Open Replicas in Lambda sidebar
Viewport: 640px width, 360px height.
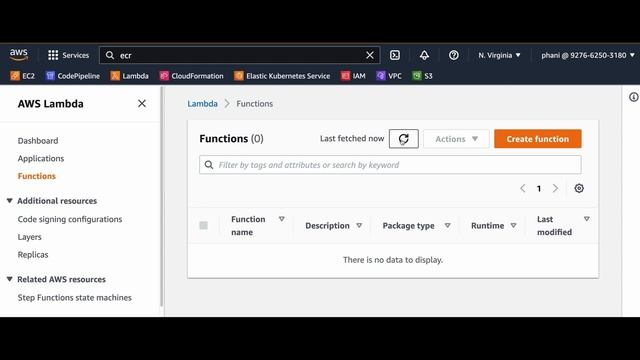pyautogui.click(x=33, y=255)
